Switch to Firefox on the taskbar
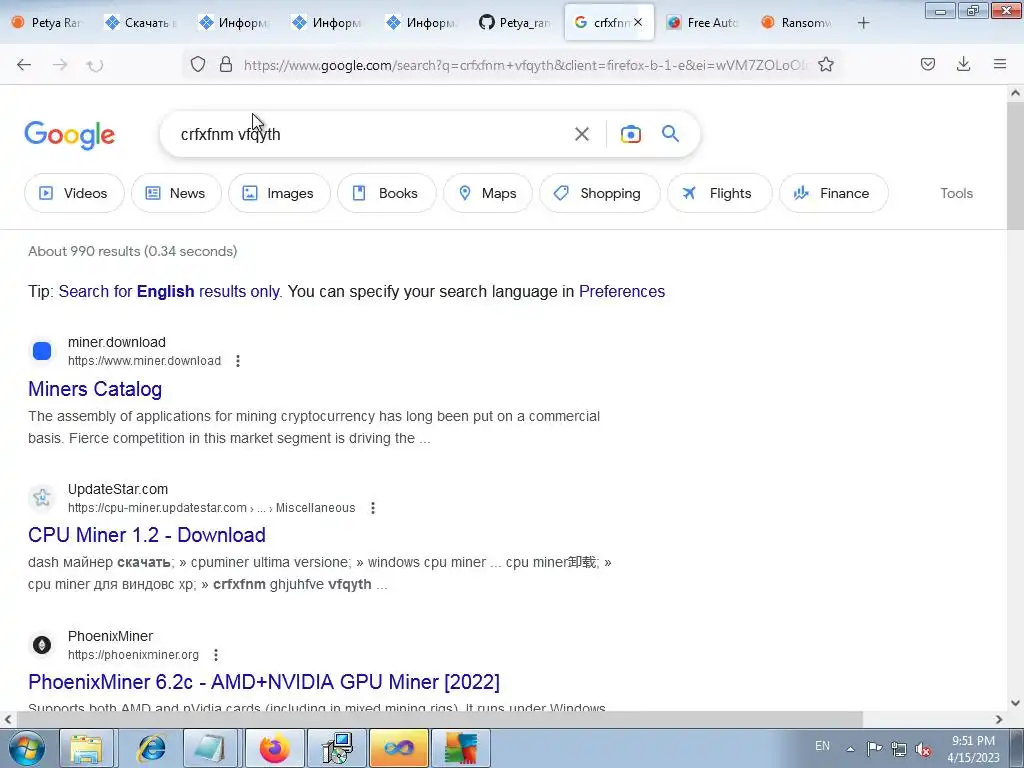The width and height of the screenshot is (1024, 768). pyautogui.click(x=274, y=748)
